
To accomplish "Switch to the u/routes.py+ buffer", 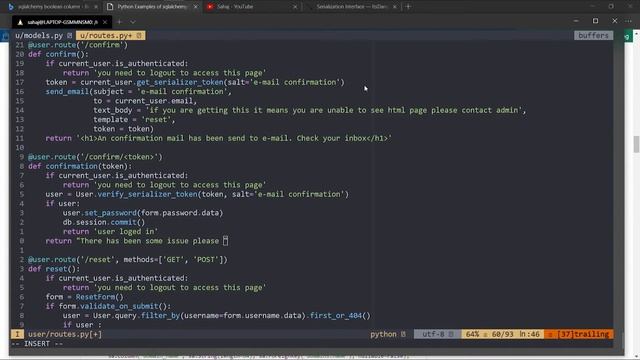I will point(110,36).
